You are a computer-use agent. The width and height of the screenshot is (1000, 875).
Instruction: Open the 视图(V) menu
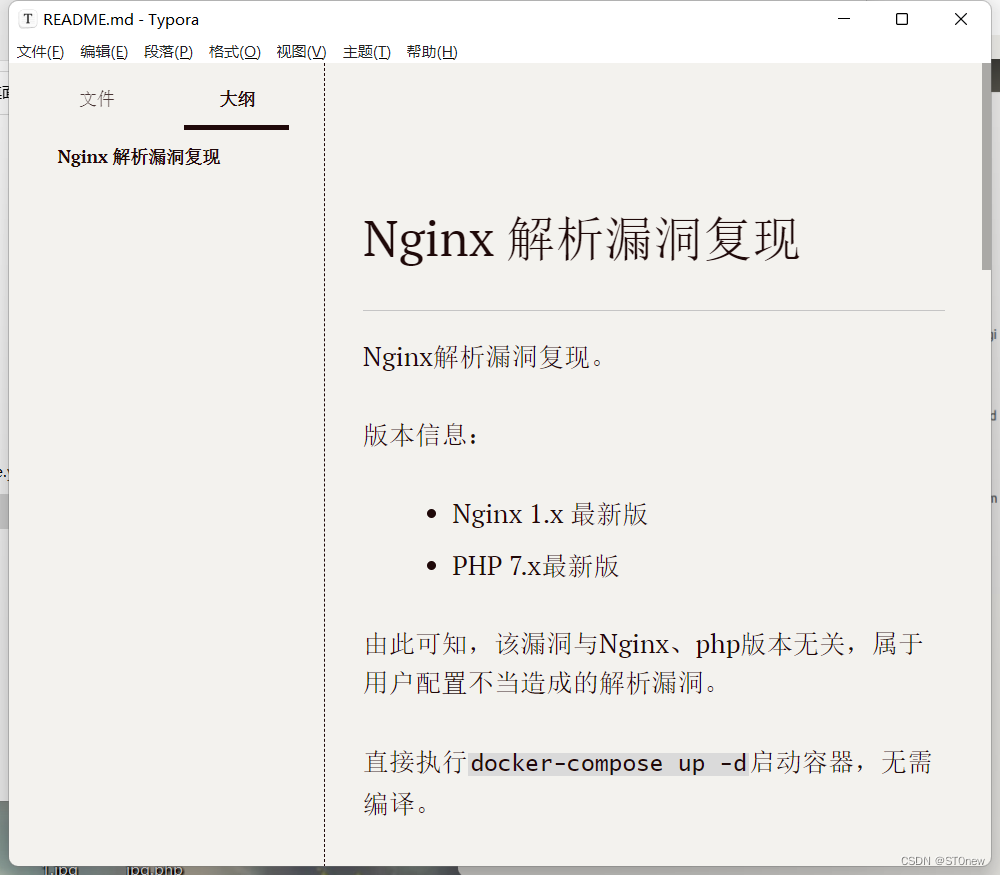(301, 52)
